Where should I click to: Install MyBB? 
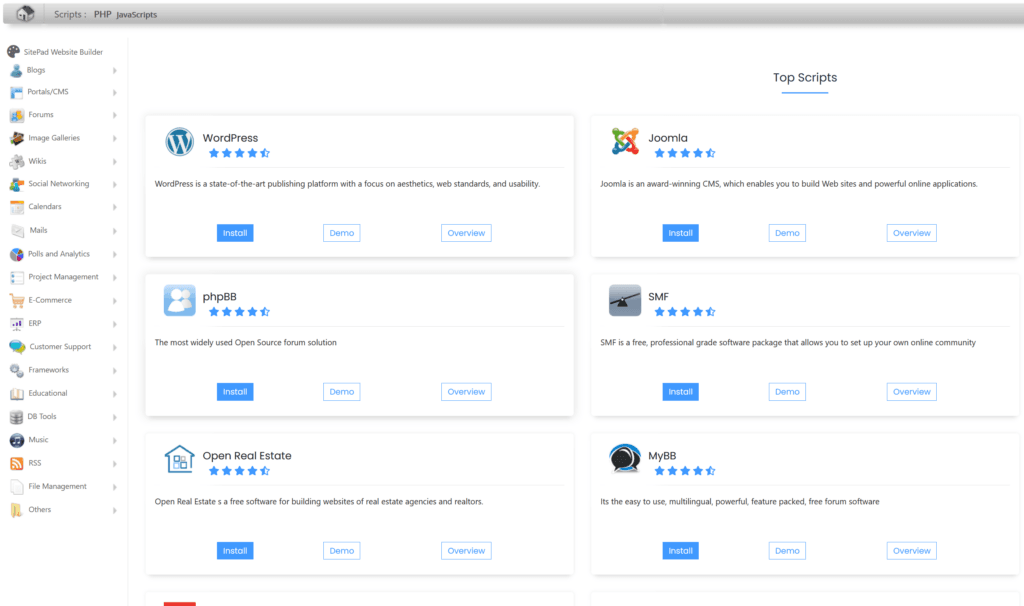[680, 550]
